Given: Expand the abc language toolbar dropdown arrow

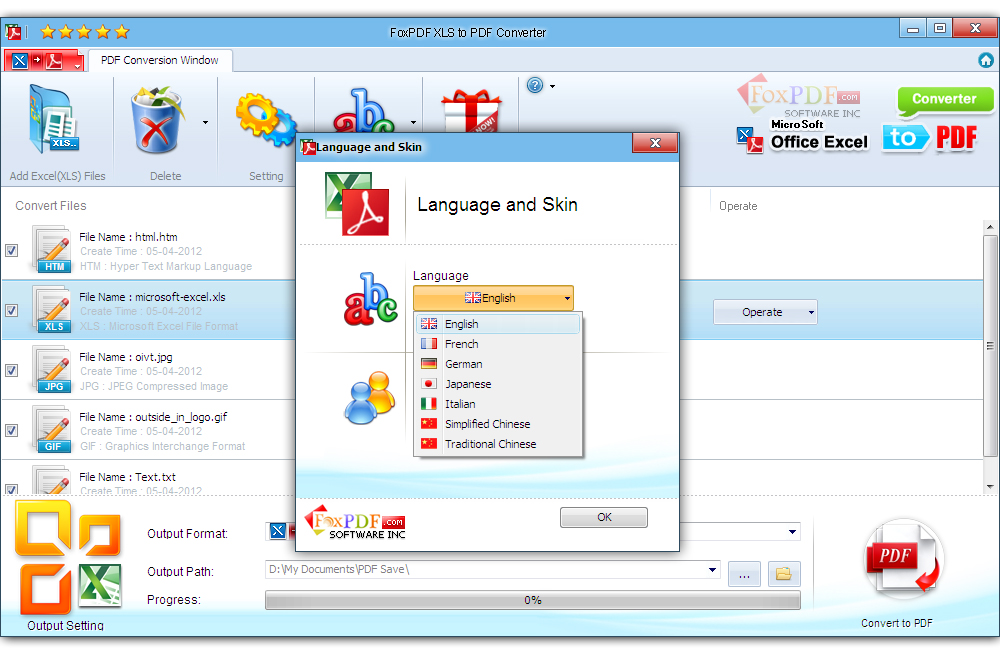Looking at the screenshot, I should coord(413,122).
